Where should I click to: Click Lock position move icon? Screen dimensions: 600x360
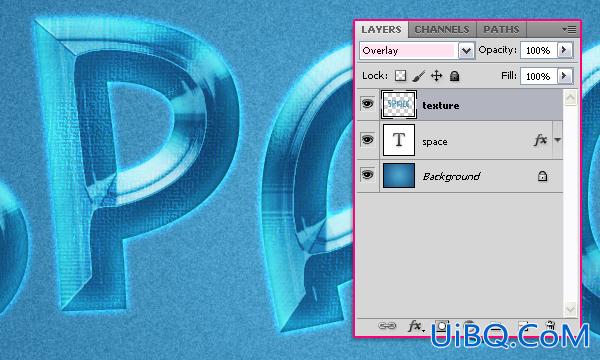point(437,76)
